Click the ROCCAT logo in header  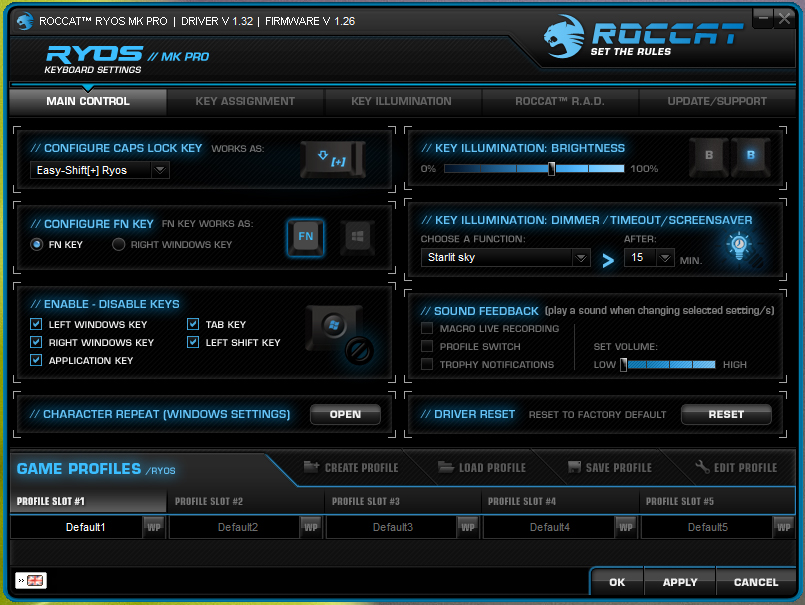643,36
